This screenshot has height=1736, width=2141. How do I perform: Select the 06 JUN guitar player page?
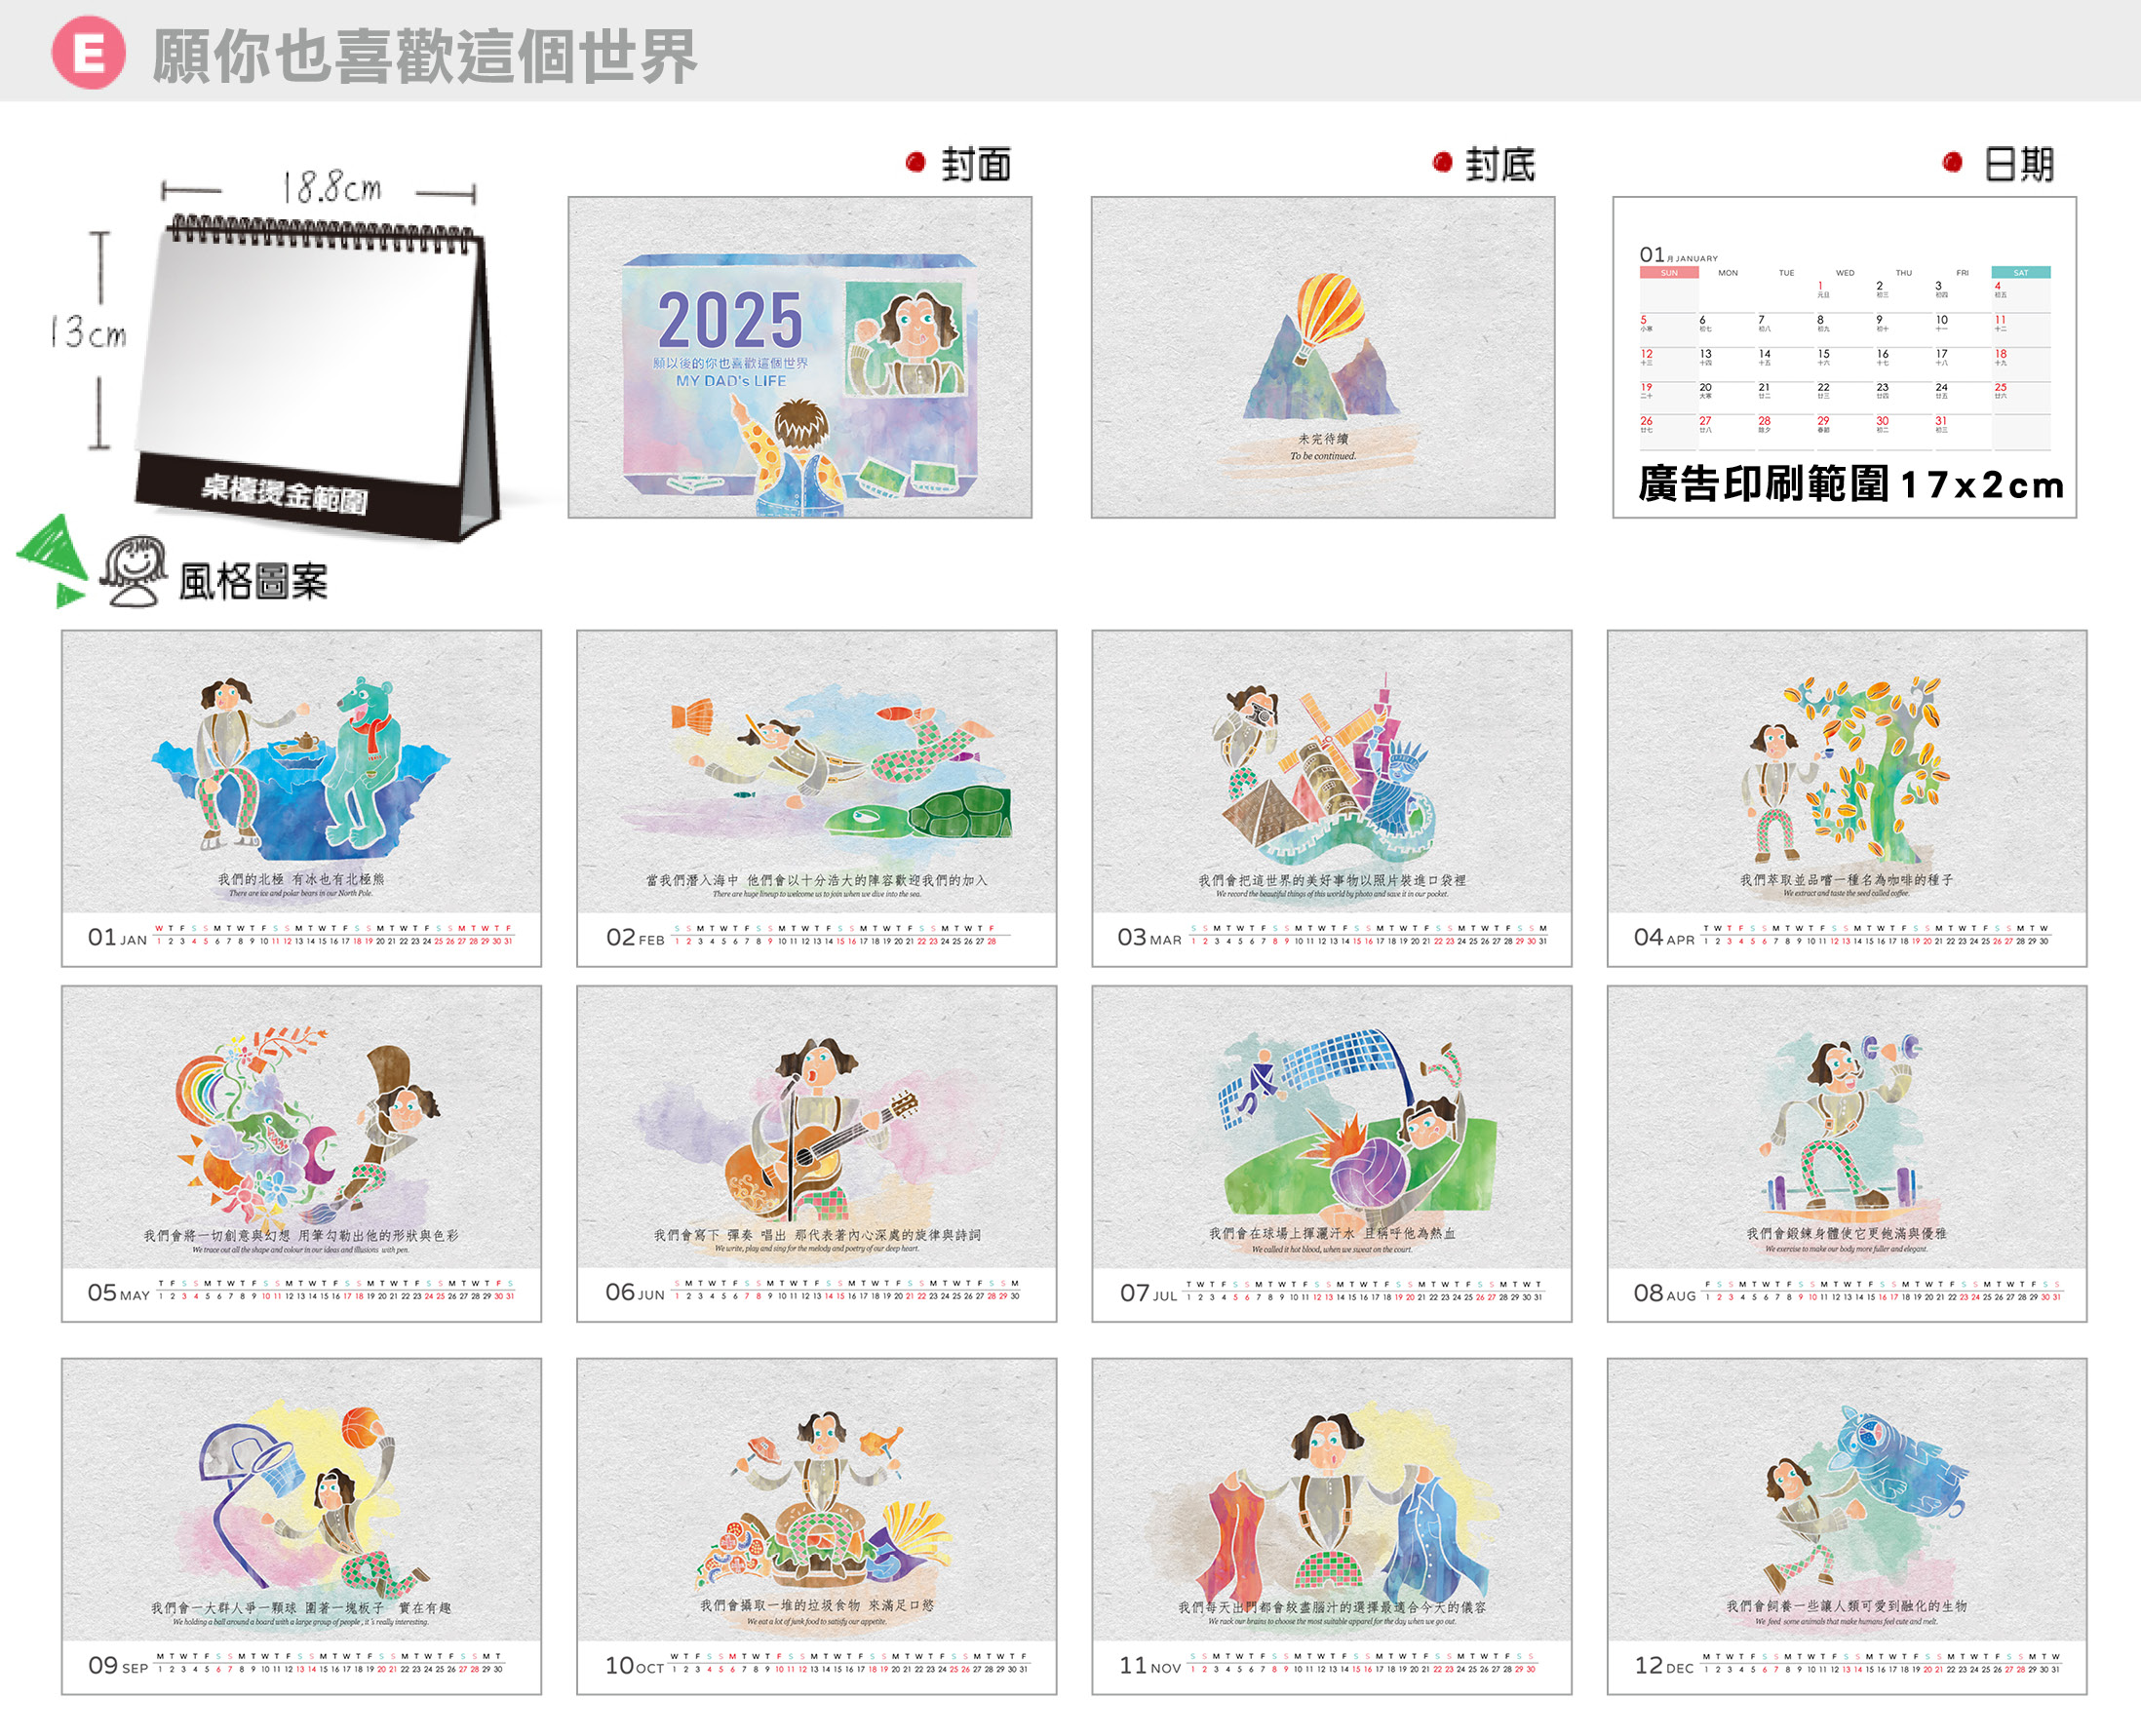[816, 1153]
